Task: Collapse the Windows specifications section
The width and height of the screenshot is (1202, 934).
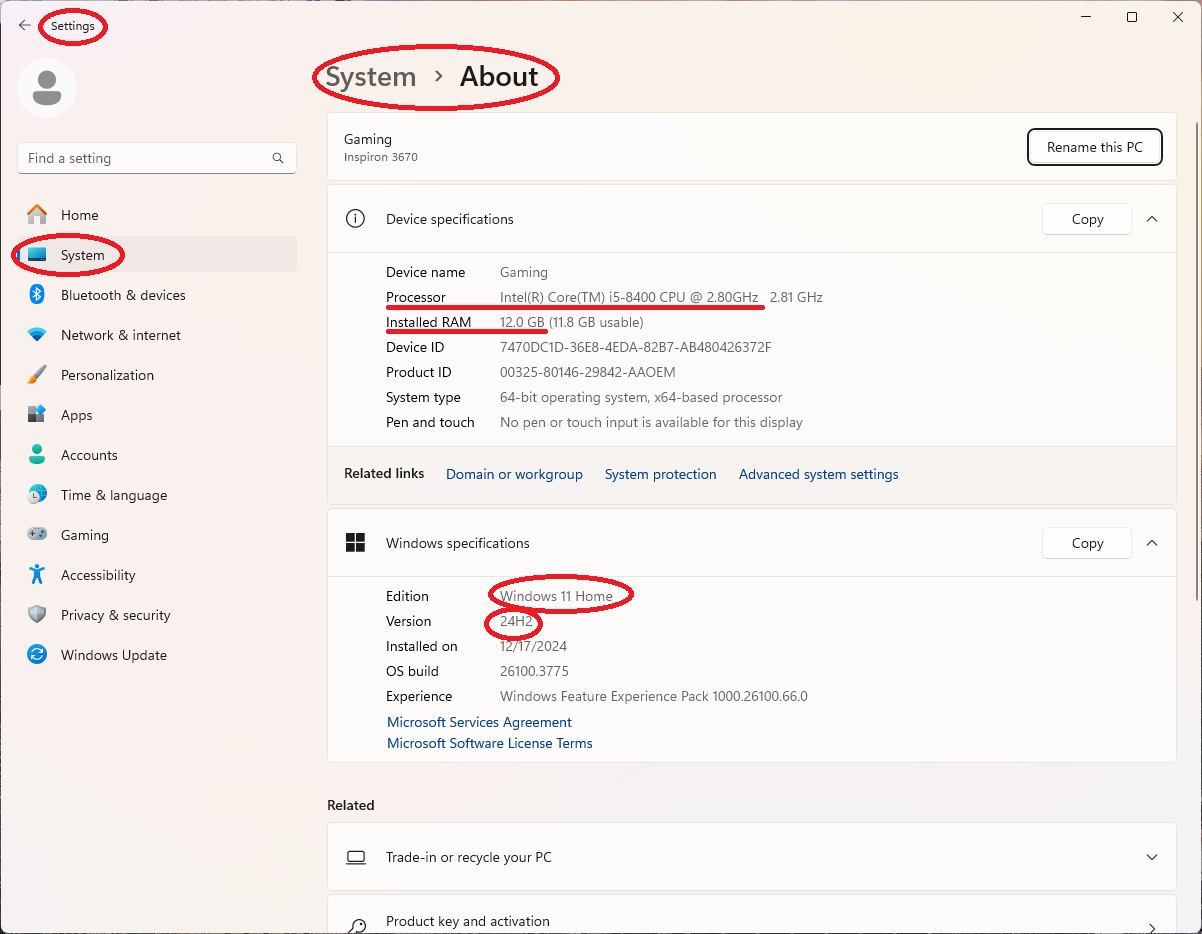Action: pyautogui.click(x=1152, y=543)
